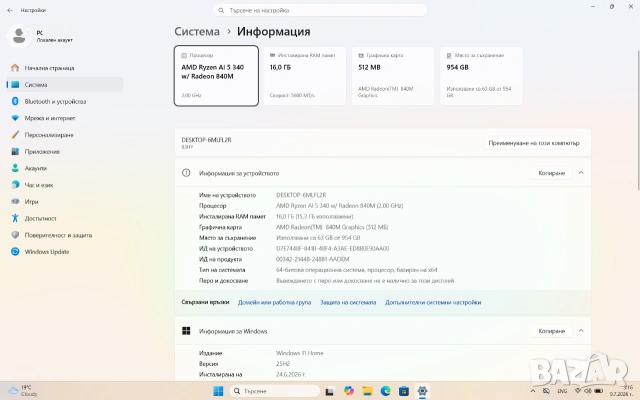
Task: Click the Преименуване на този компютър button
Action: [534, 143]
